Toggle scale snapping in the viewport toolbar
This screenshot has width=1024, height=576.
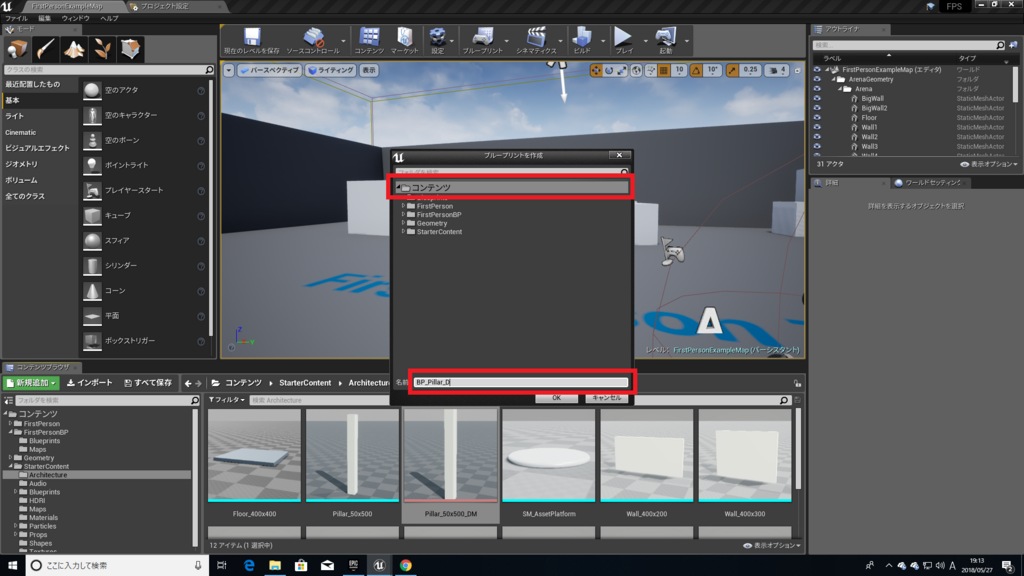[732, 71]
